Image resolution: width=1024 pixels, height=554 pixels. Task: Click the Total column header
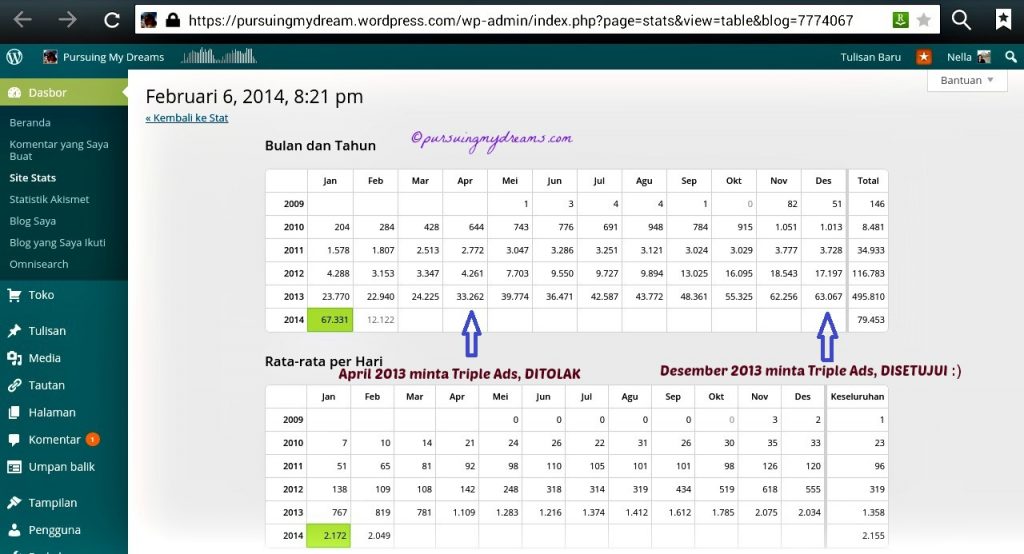[868, 180]
